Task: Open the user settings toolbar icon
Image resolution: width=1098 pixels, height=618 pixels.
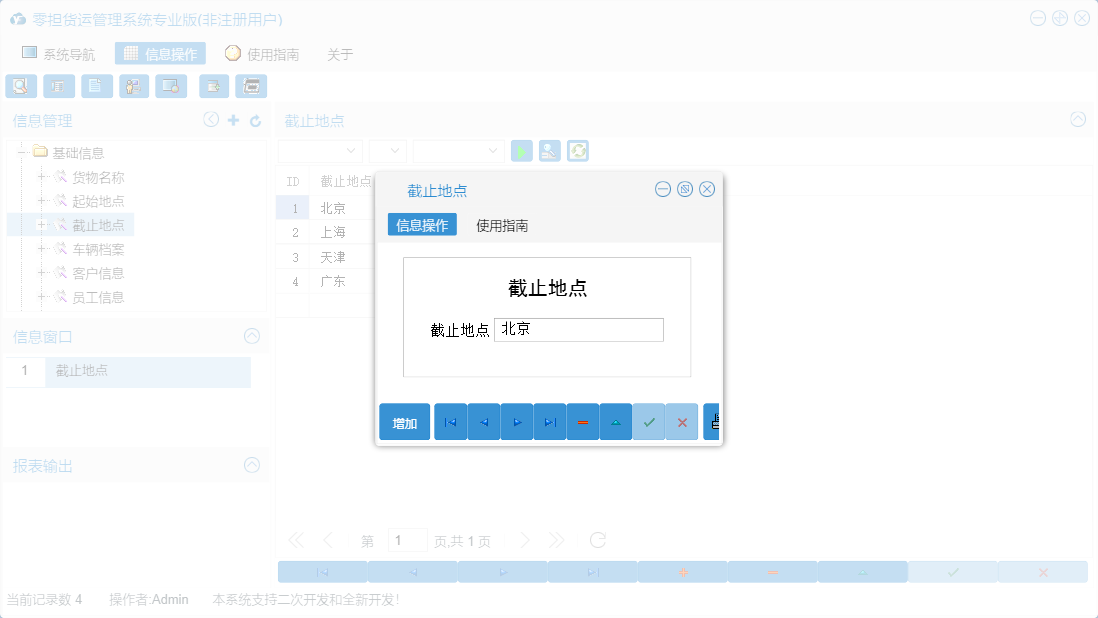Action: (133, 86)
